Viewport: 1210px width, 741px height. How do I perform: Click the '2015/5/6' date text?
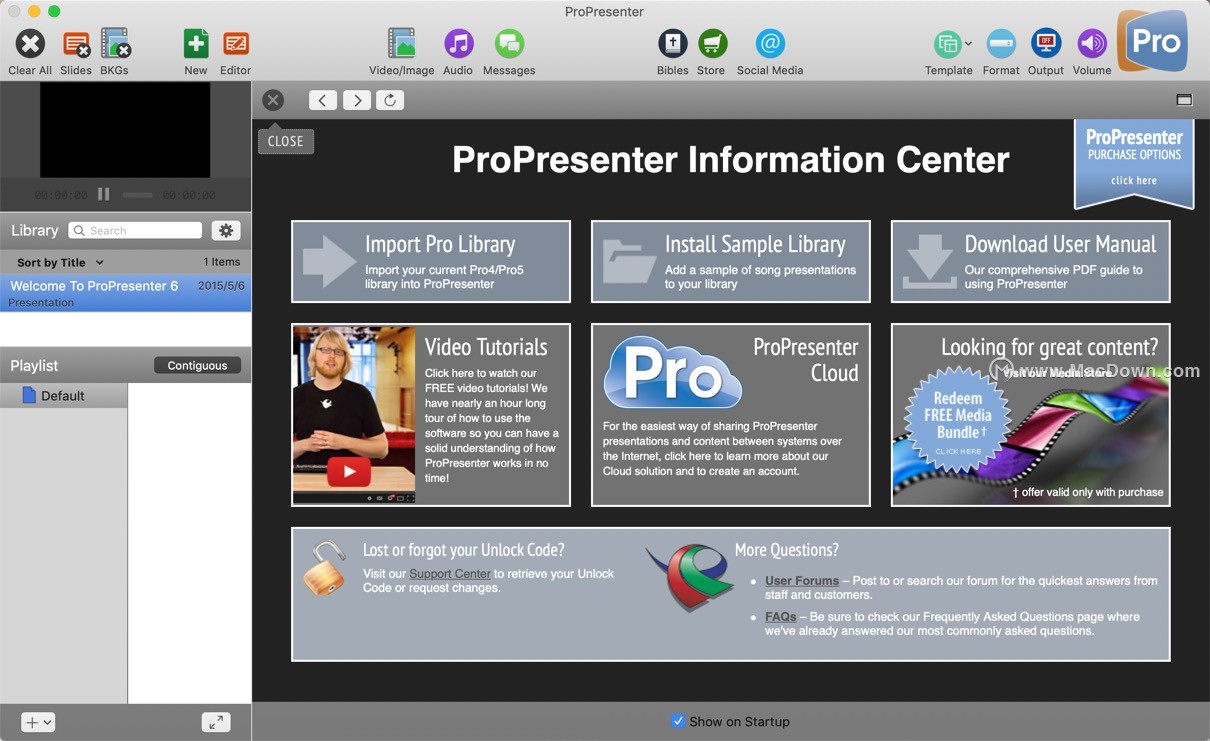[221, 286]
